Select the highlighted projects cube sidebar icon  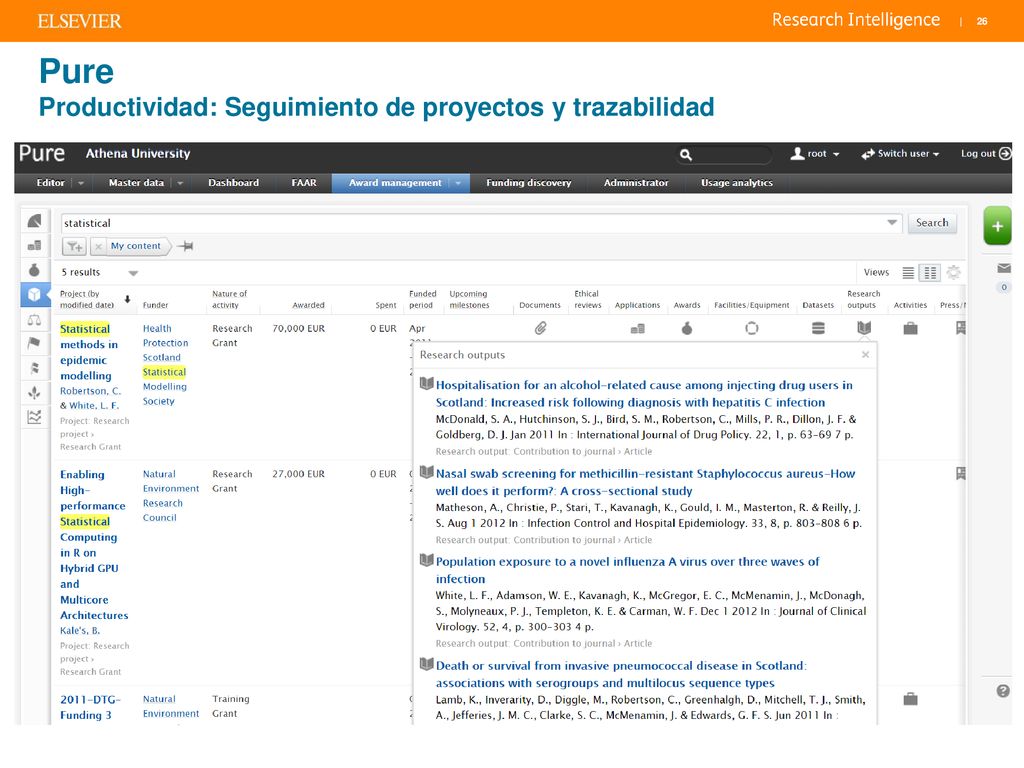(35, 295)
